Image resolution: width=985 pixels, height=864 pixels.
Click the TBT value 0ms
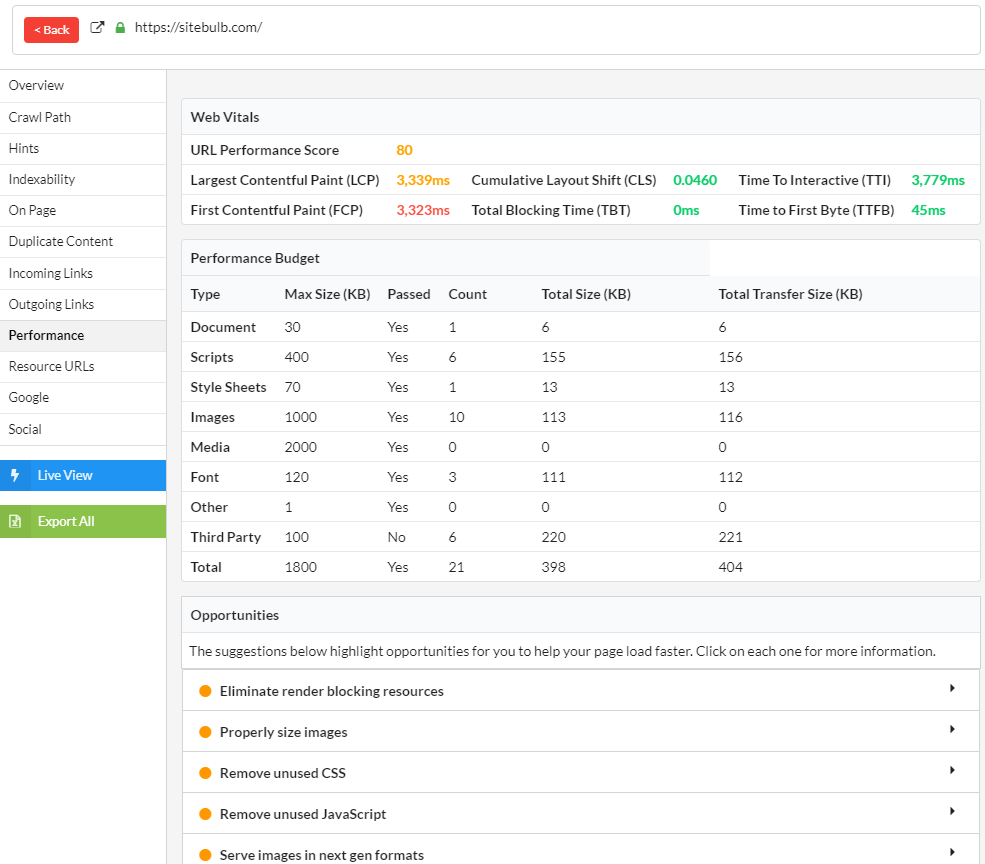[x=686, y=211]
